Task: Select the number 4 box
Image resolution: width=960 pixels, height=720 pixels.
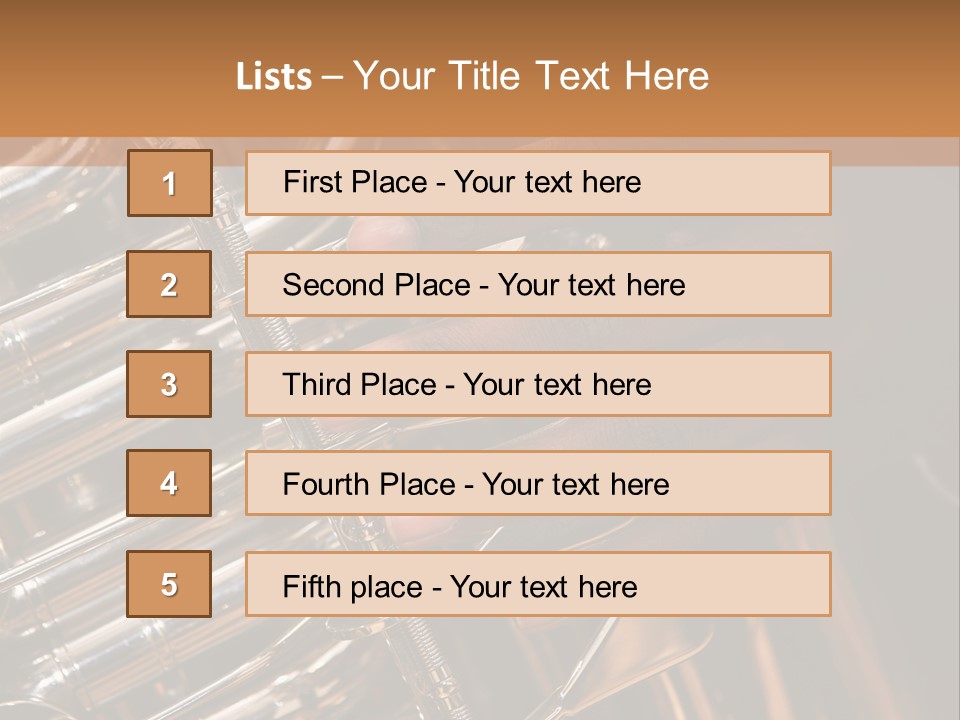Action: click(x=169, y=483)
